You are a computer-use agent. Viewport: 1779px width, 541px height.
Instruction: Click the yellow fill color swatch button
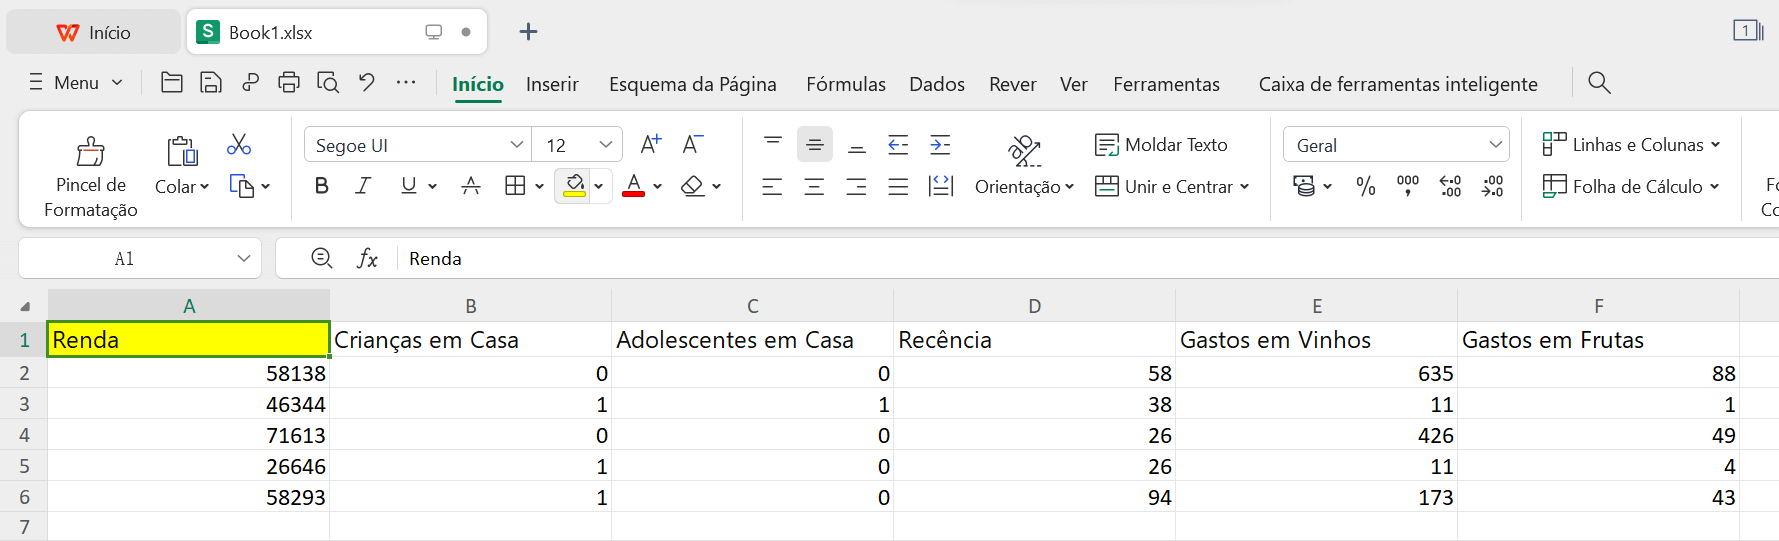[x=574, y=186]
